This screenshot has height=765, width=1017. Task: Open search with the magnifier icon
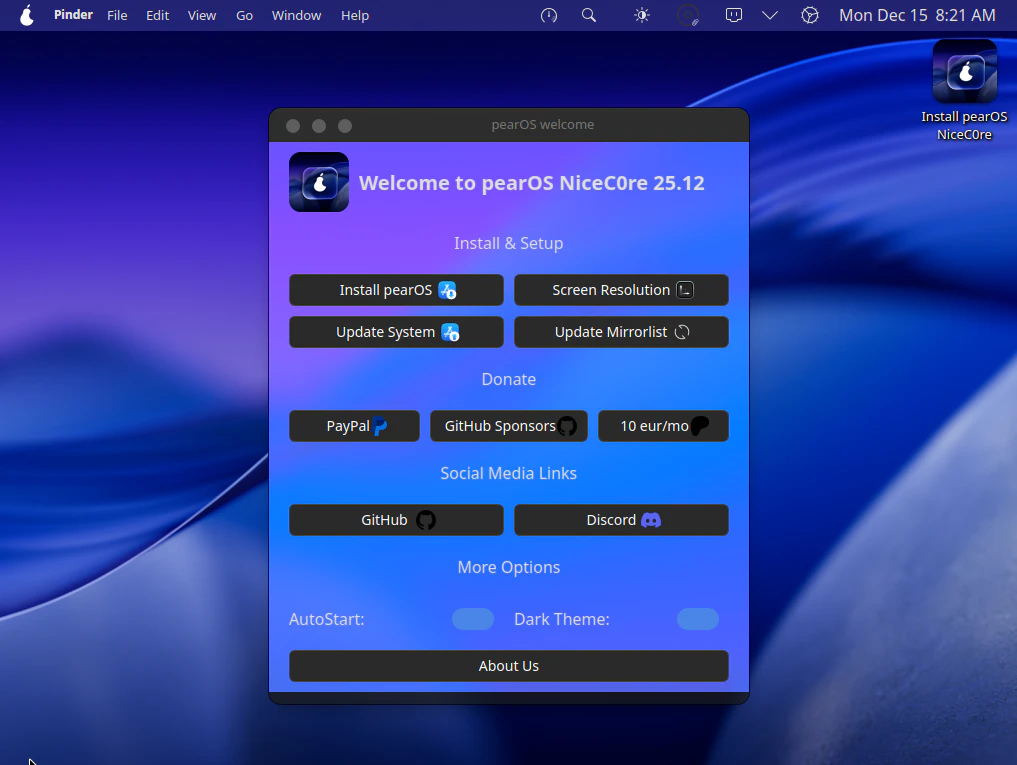589,15
